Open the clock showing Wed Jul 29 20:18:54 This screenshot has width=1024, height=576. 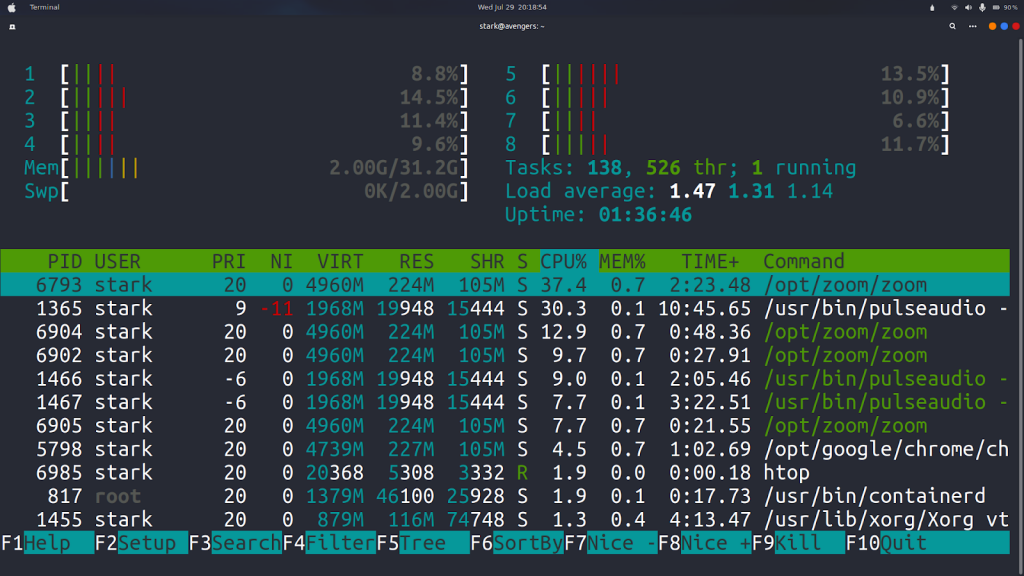click(512, 7)
